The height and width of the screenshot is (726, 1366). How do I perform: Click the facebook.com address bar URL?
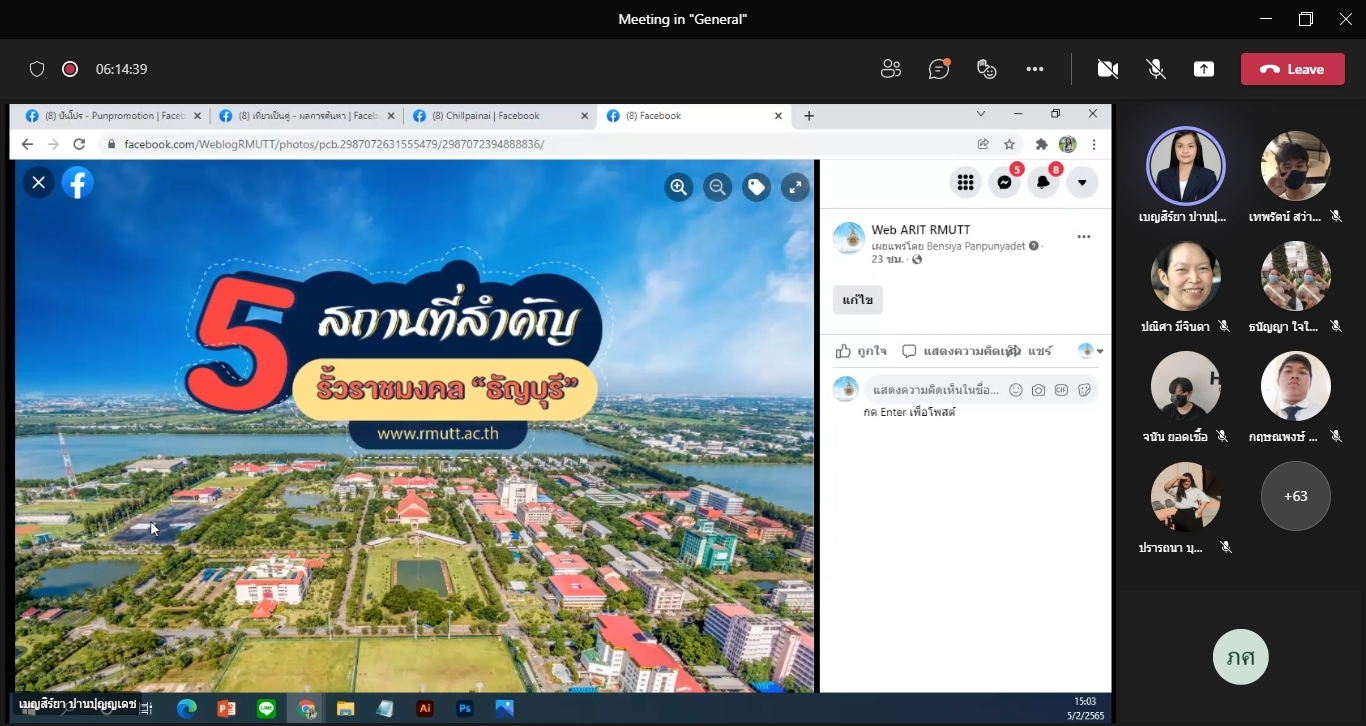pyautogui.click(x=334, y=144)
